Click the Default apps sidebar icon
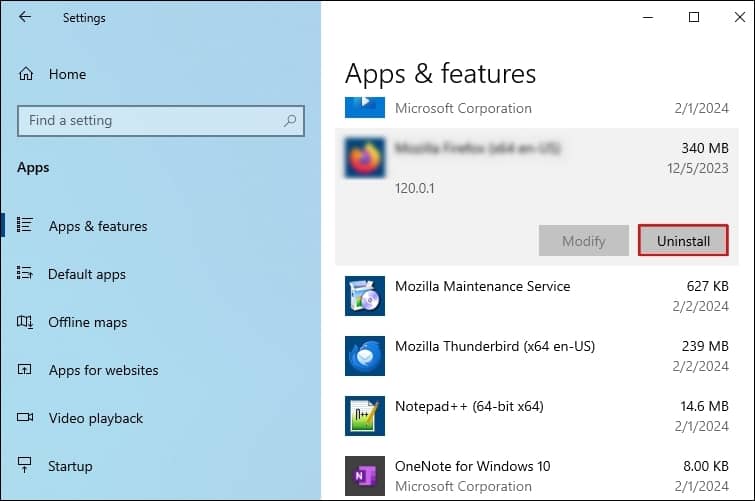 [25, 273]
